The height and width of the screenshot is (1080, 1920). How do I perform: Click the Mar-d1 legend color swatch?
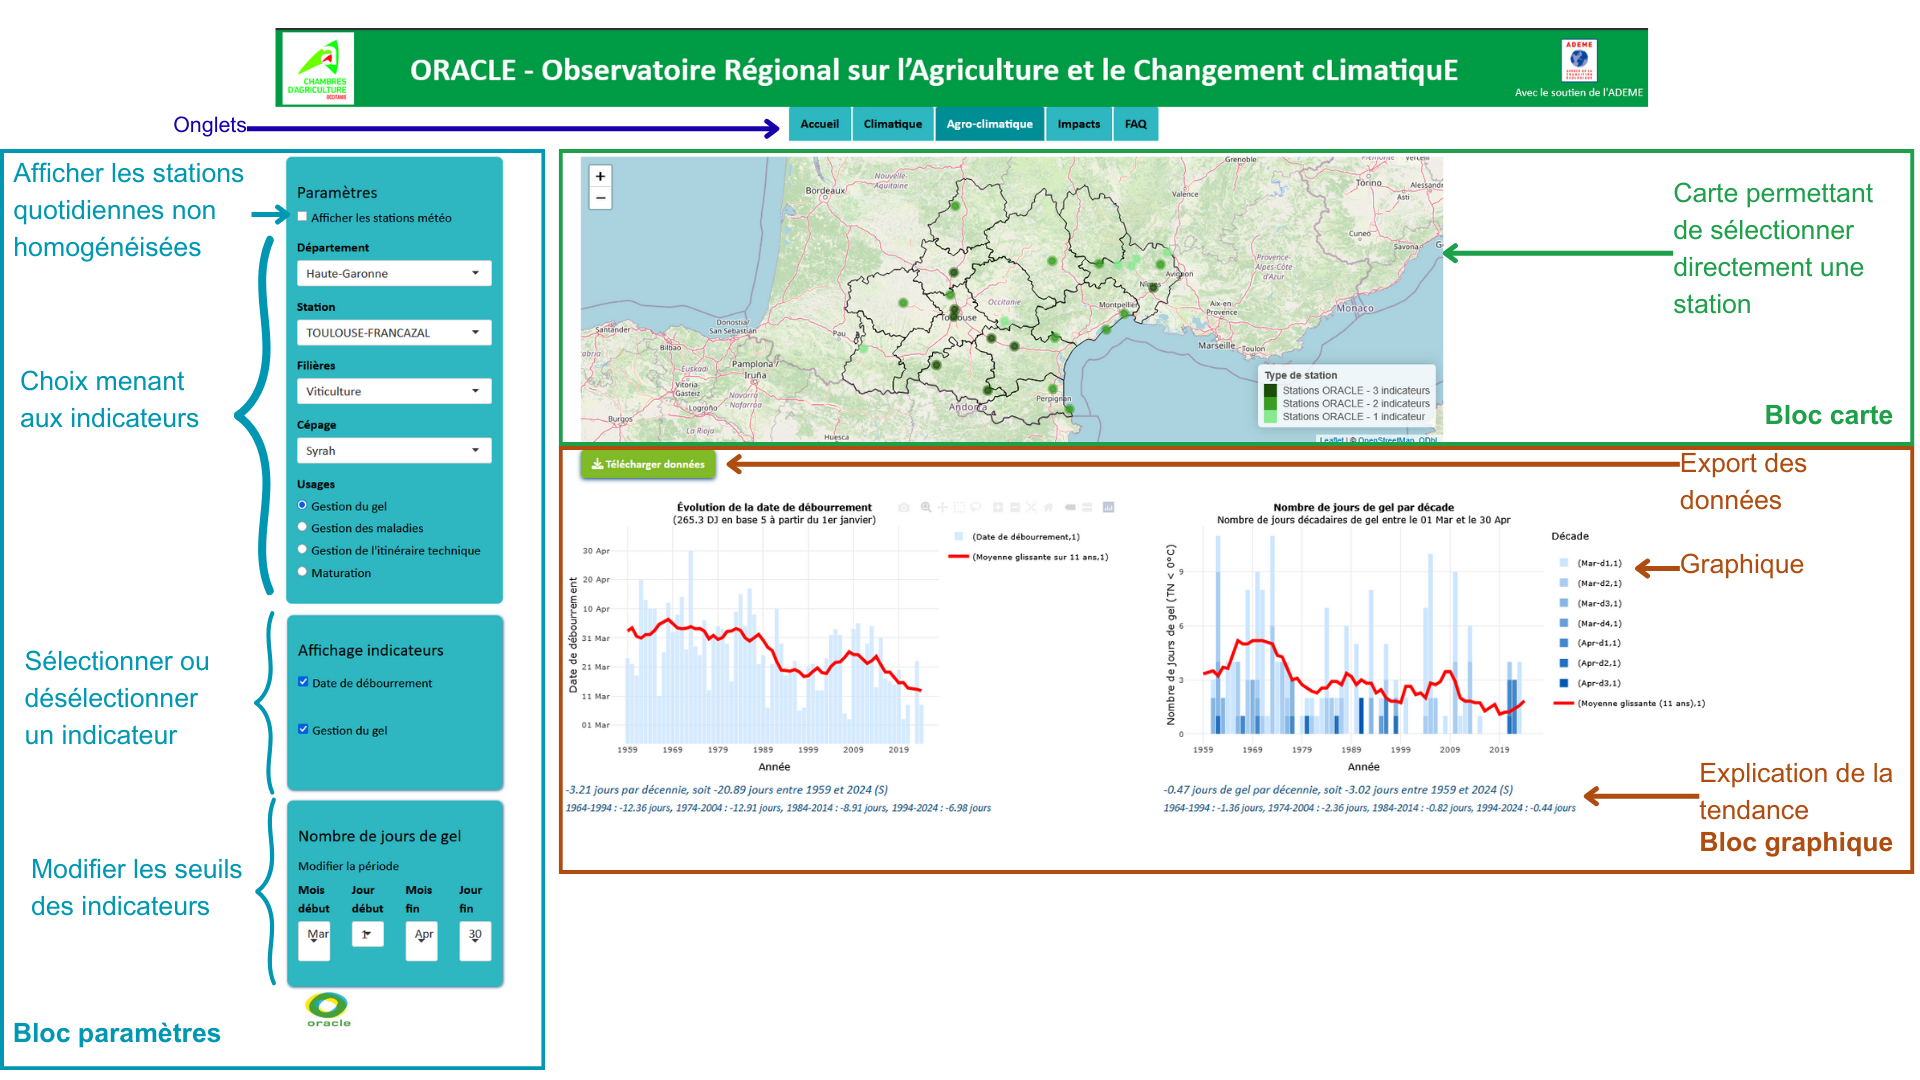(x=1564, y=563)
